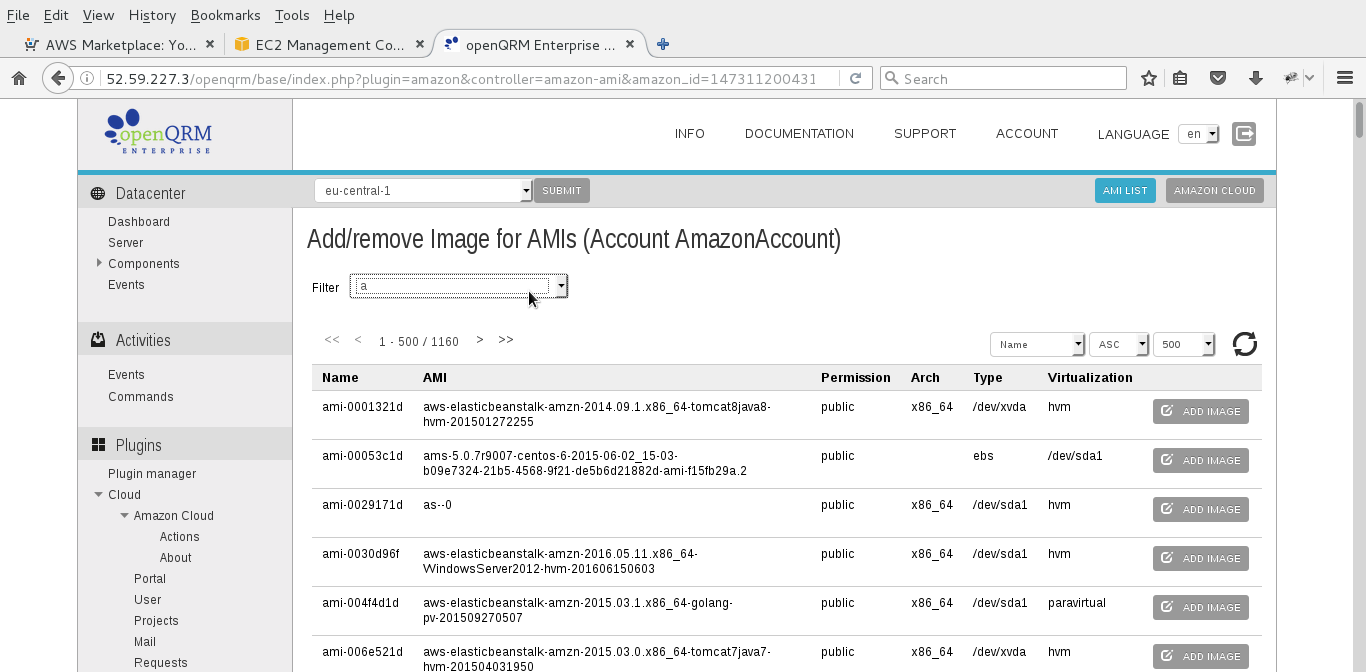1366x672 pixels.
Task: Collapse the Amazon Cloud tree node
Action: click(125, 515)
